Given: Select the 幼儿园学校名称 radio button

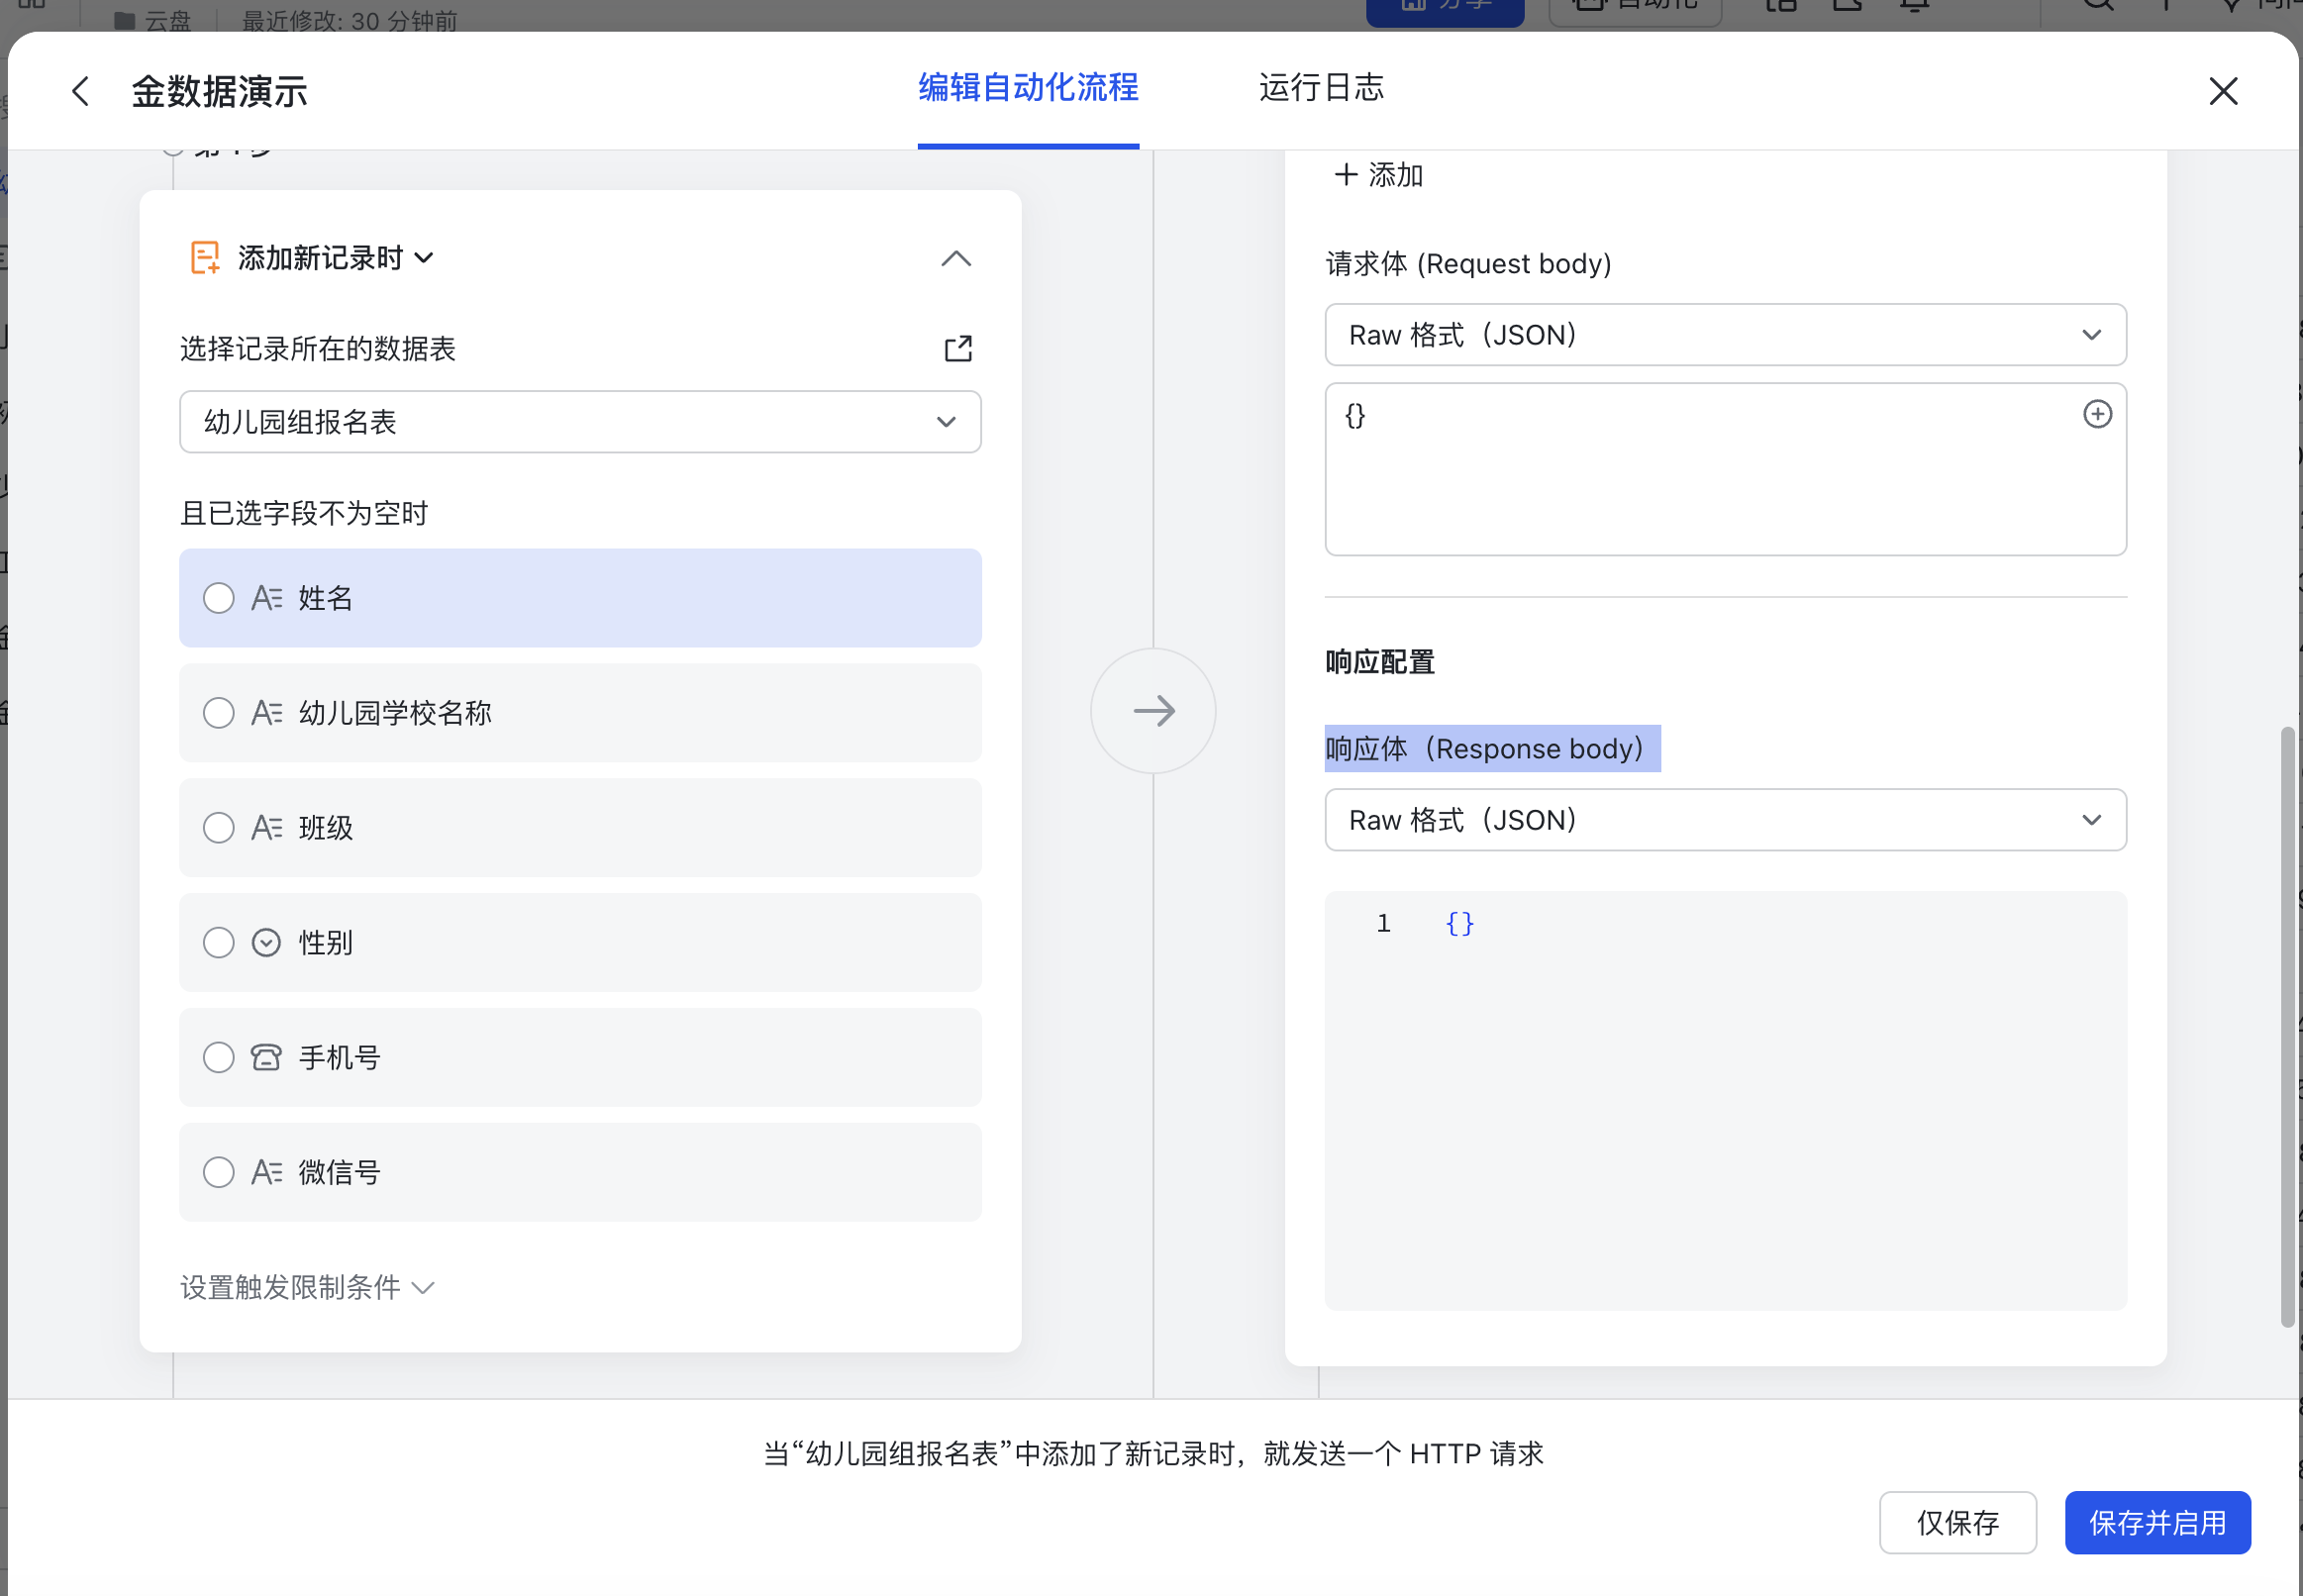Looking at the screenshot, I should [218, 713].
